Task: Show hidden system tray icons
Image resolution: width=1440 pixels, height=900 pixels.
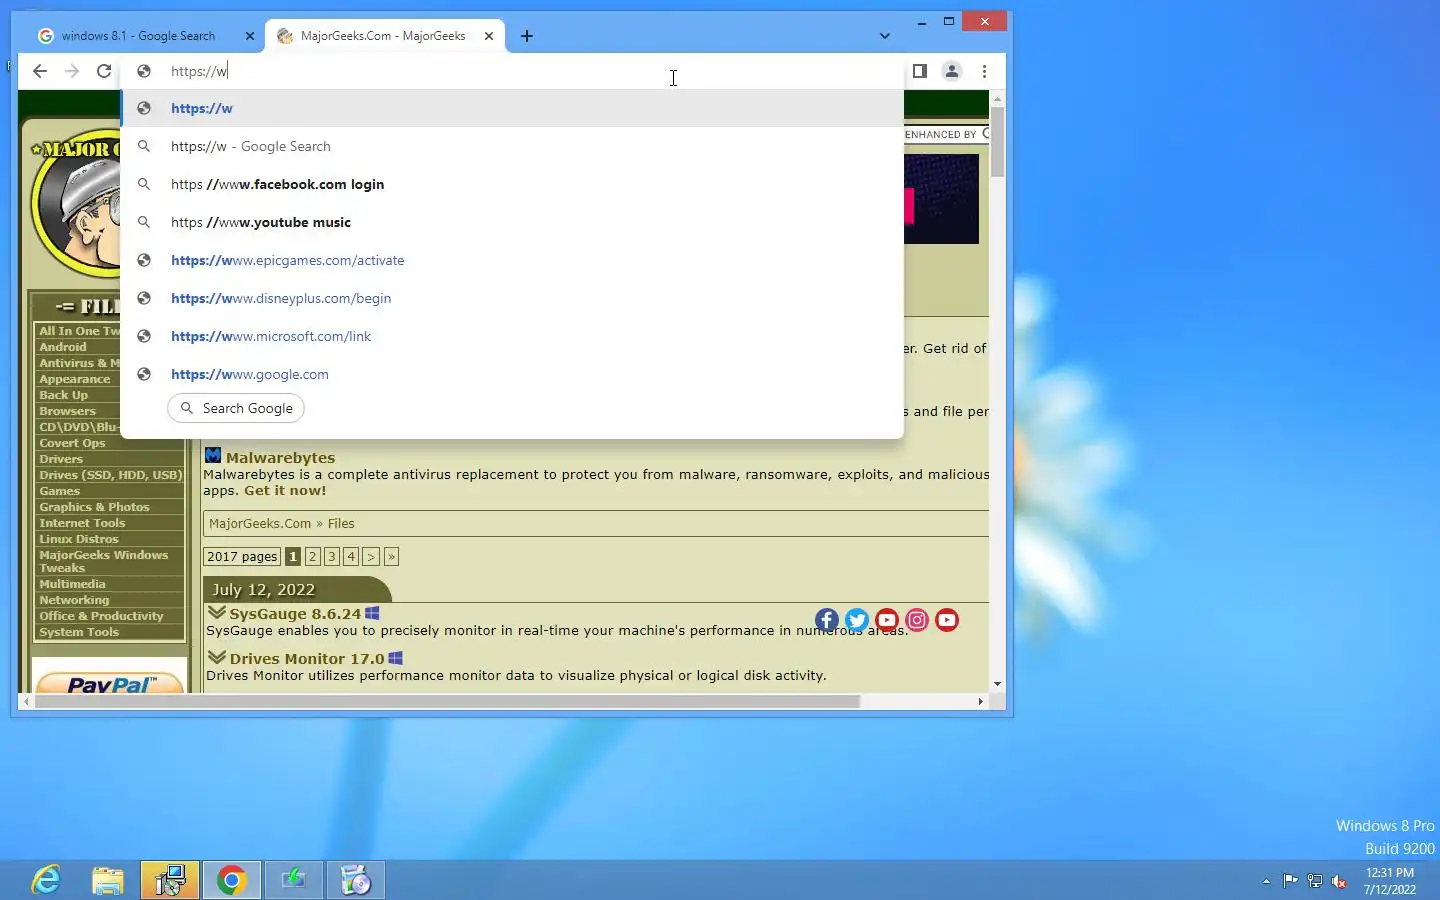Action: (1266, 881)
